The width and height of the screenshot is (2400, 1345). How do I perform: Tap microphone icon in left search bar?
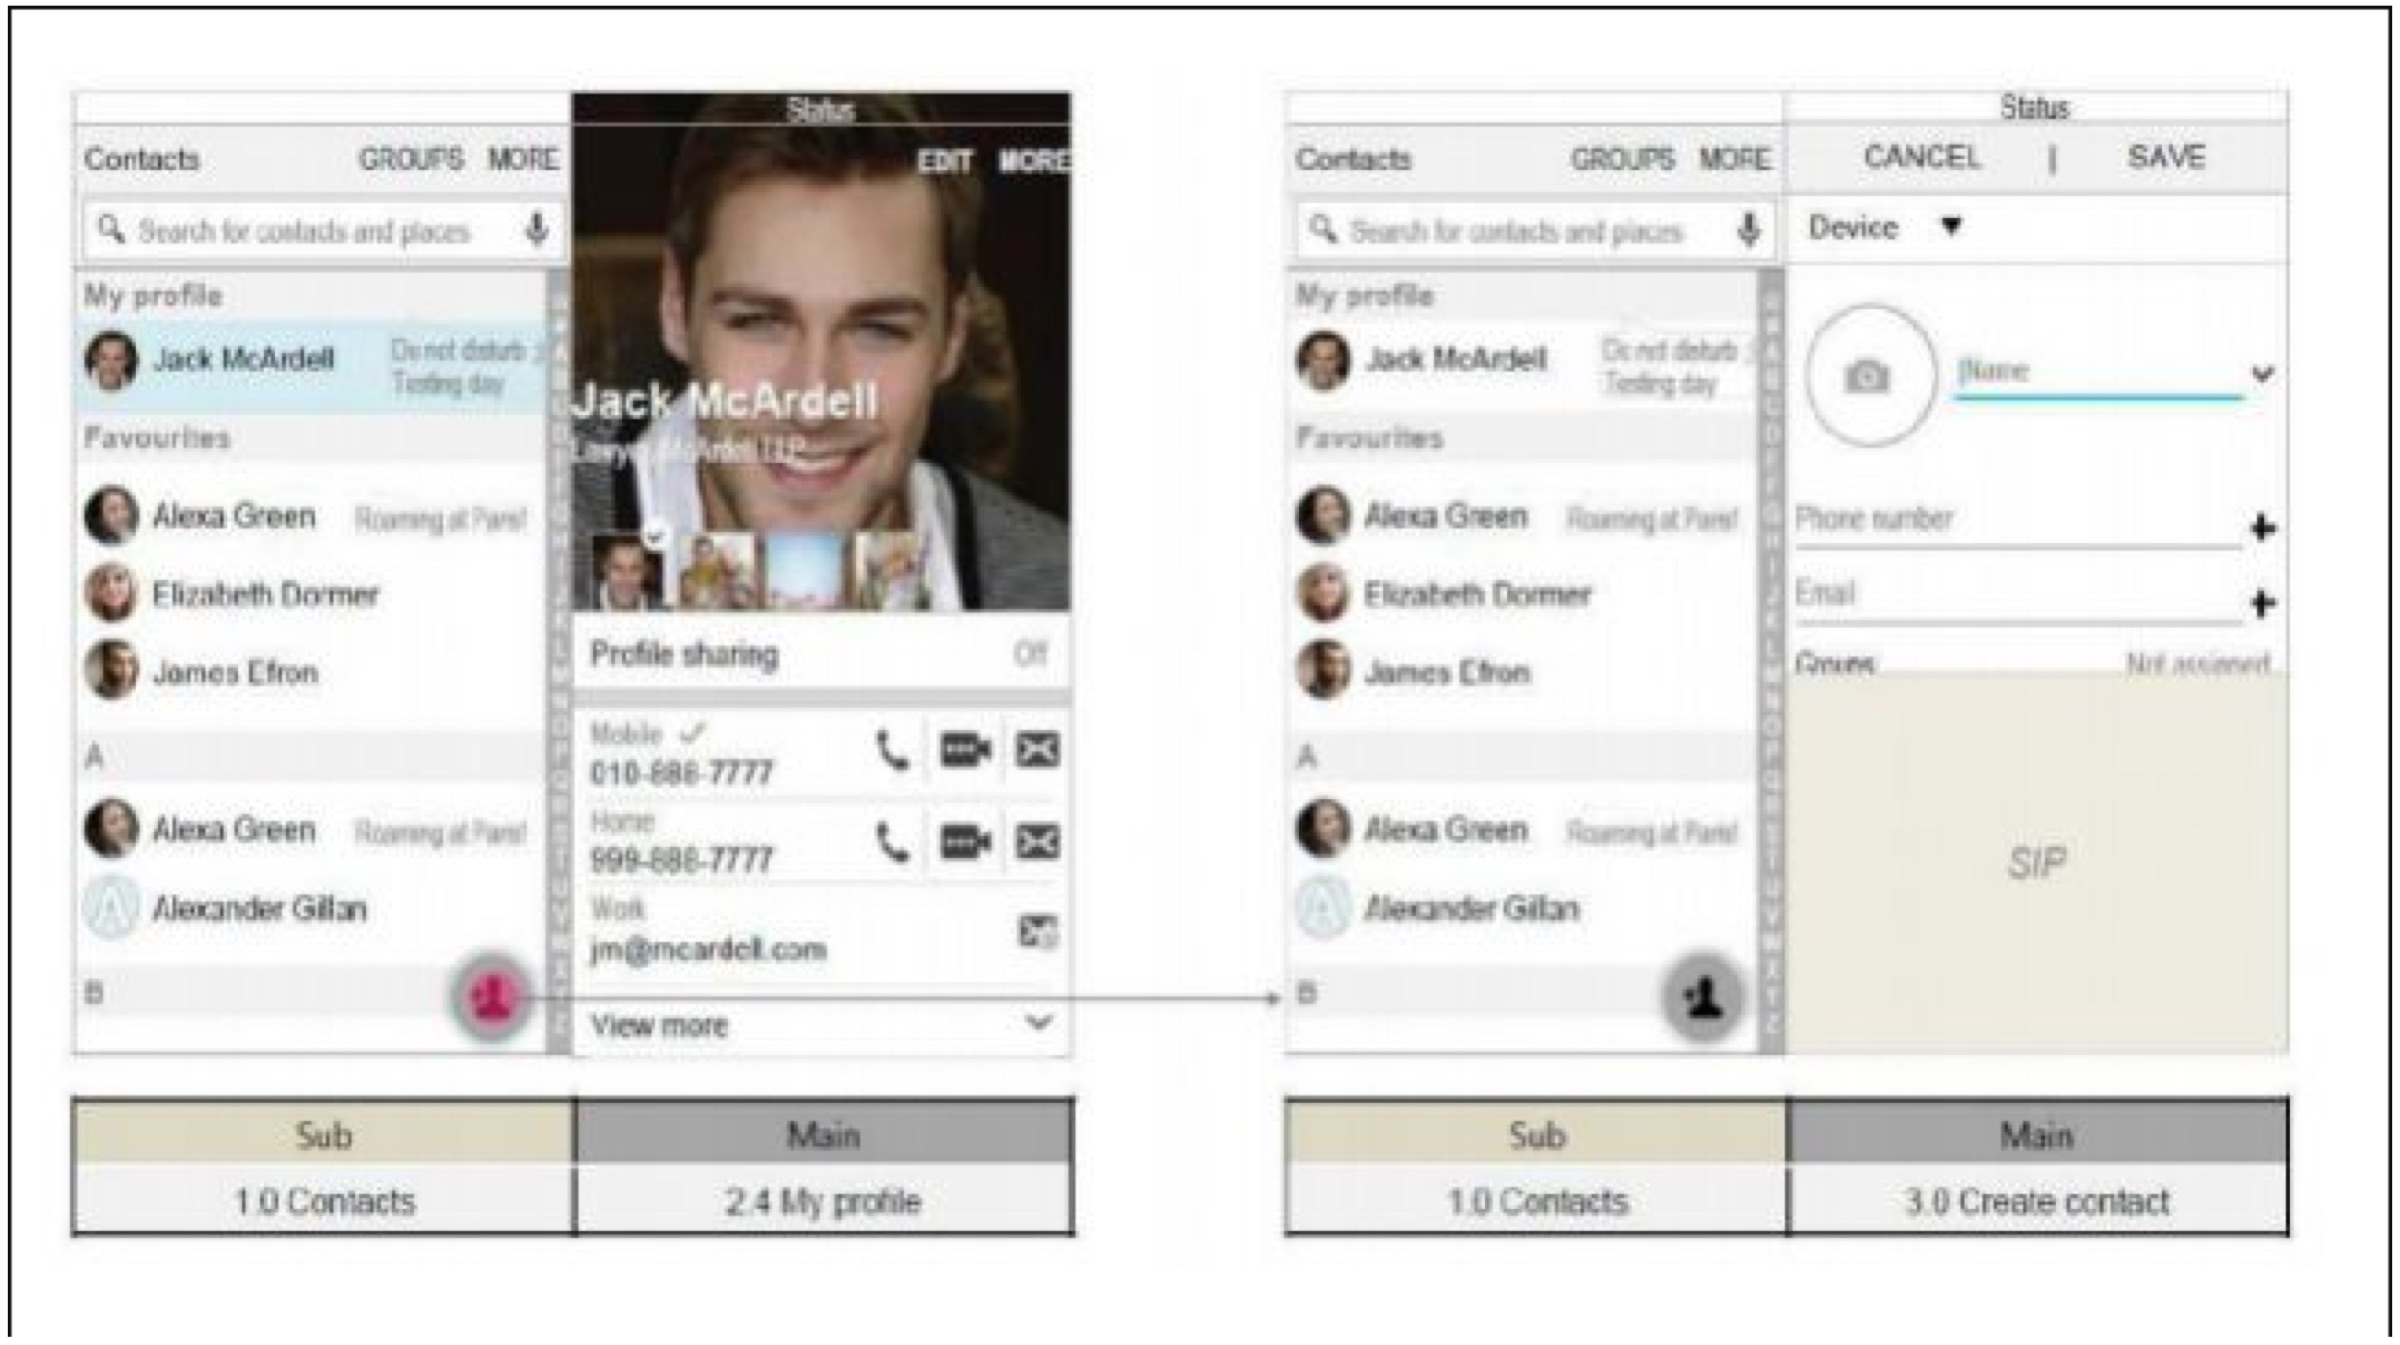point(537,230)
